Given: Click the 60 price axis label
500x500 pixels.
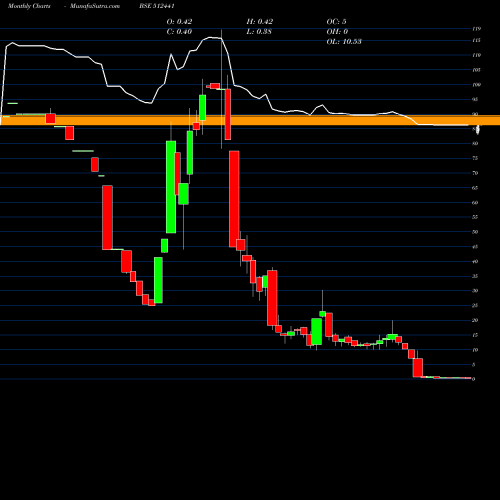Looking at the screenshot, I should tap(475, 203).
